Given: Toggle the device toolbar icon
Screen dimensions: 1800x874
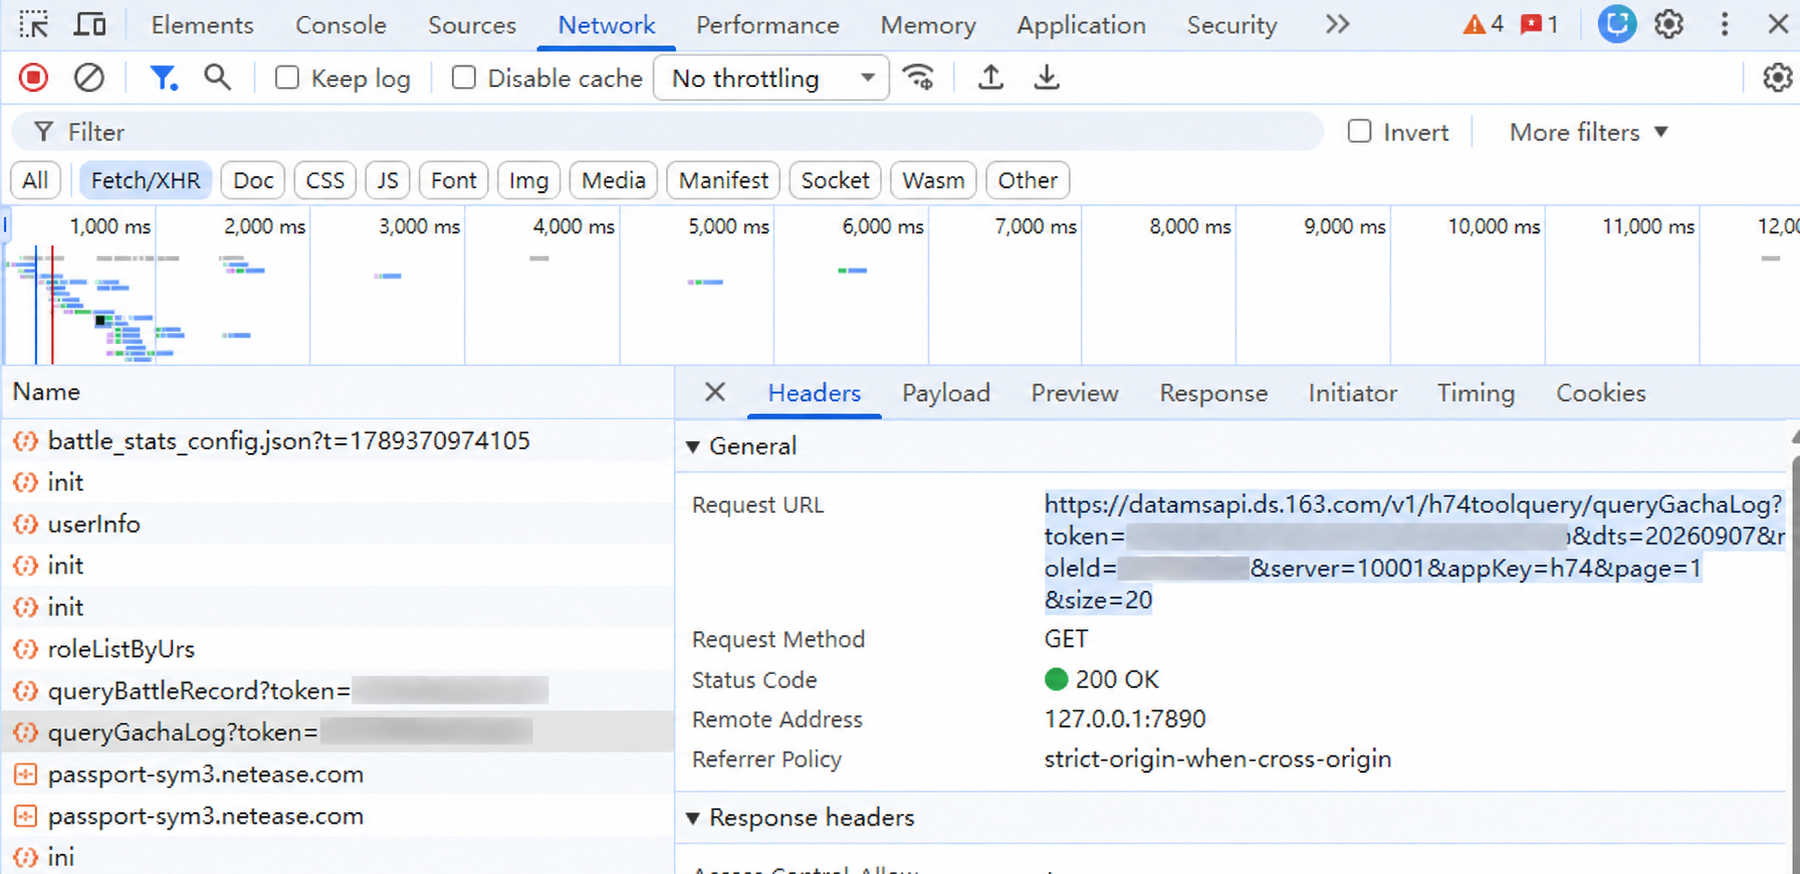Looking at the screenshot, I should (x=90, y=24).
